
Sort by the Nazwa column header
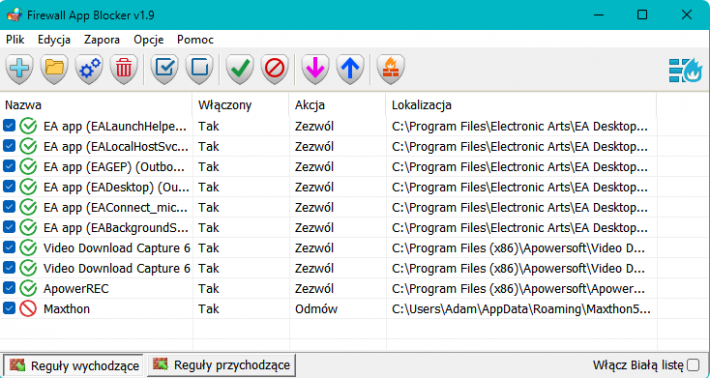[96, 105]
